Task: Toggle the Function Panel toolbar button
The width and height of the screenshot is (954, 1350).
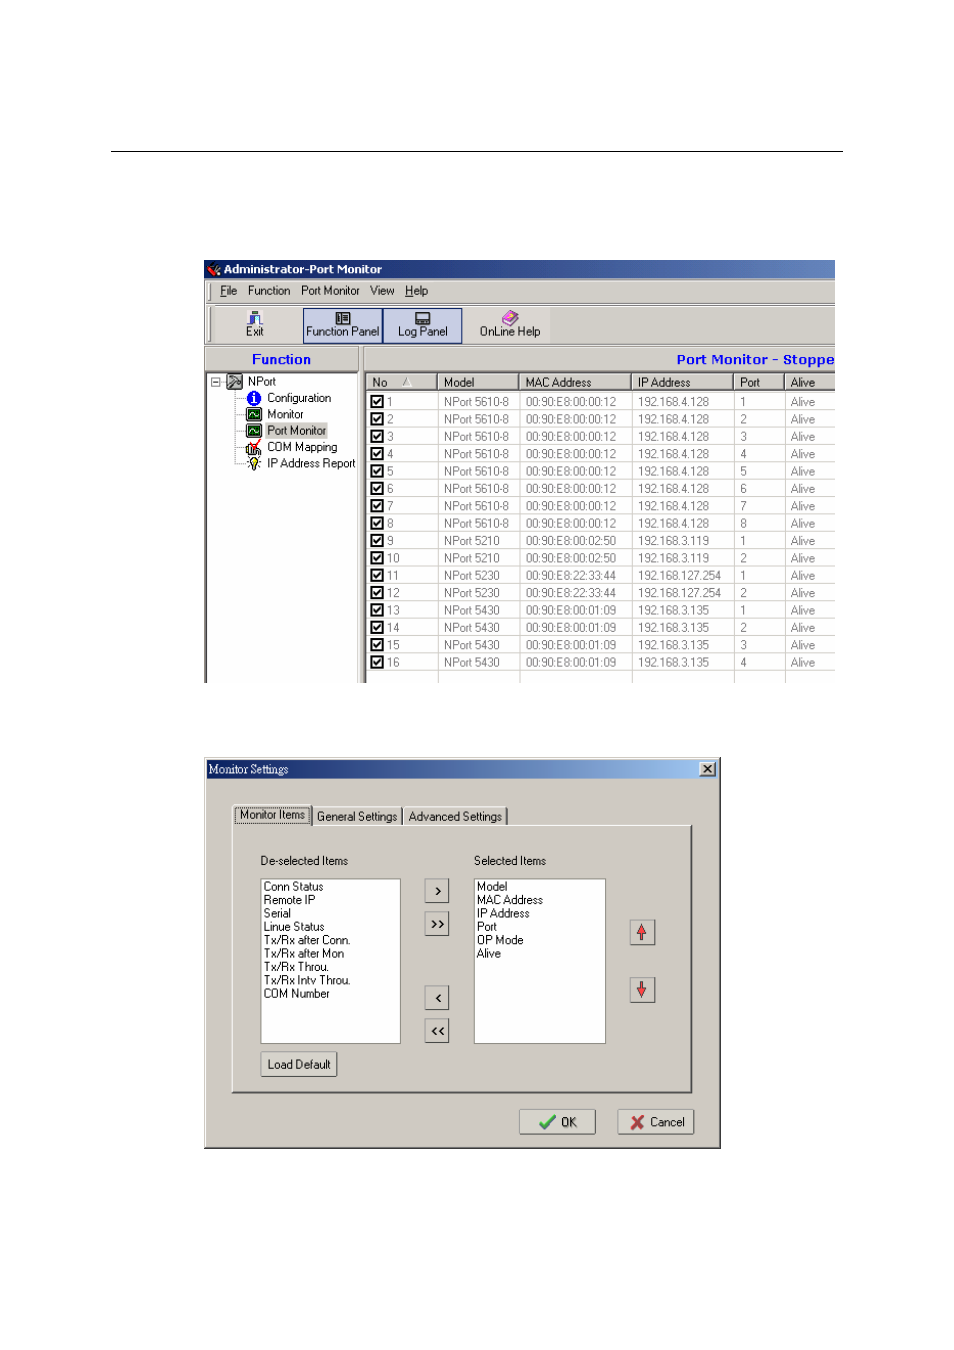Action: click(343, 325)
